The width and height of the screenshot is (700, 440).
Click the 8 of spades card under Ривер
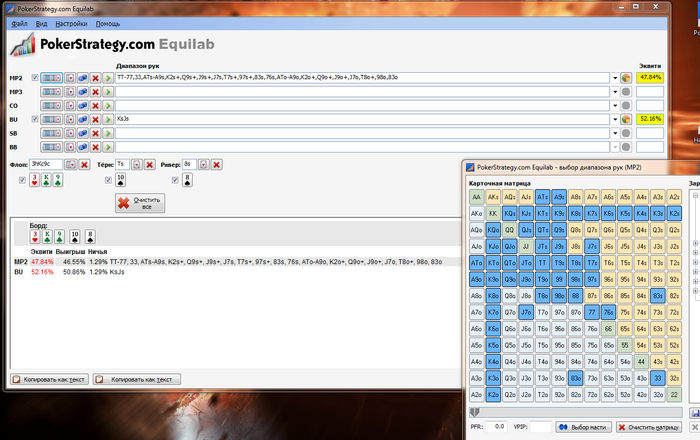(x=187, y=180)
